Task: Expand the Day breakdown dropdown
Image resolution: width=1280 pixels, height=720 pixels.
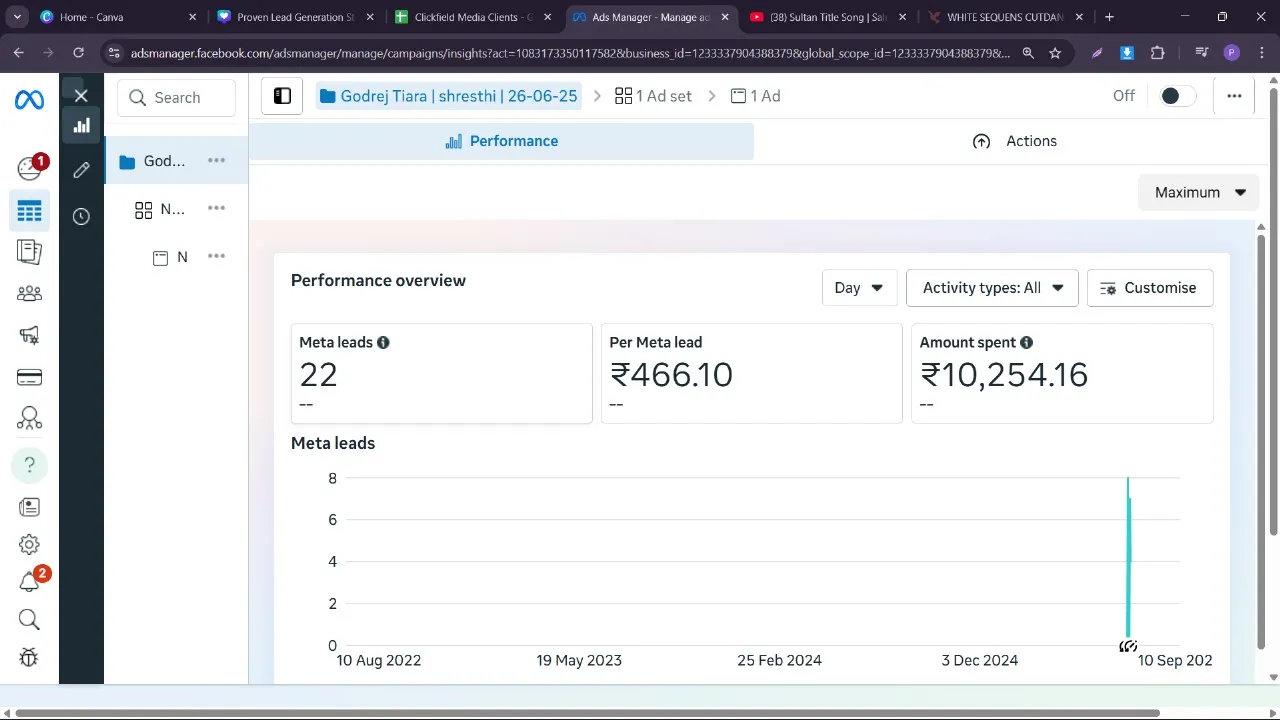Action: (x=858, y=288)
